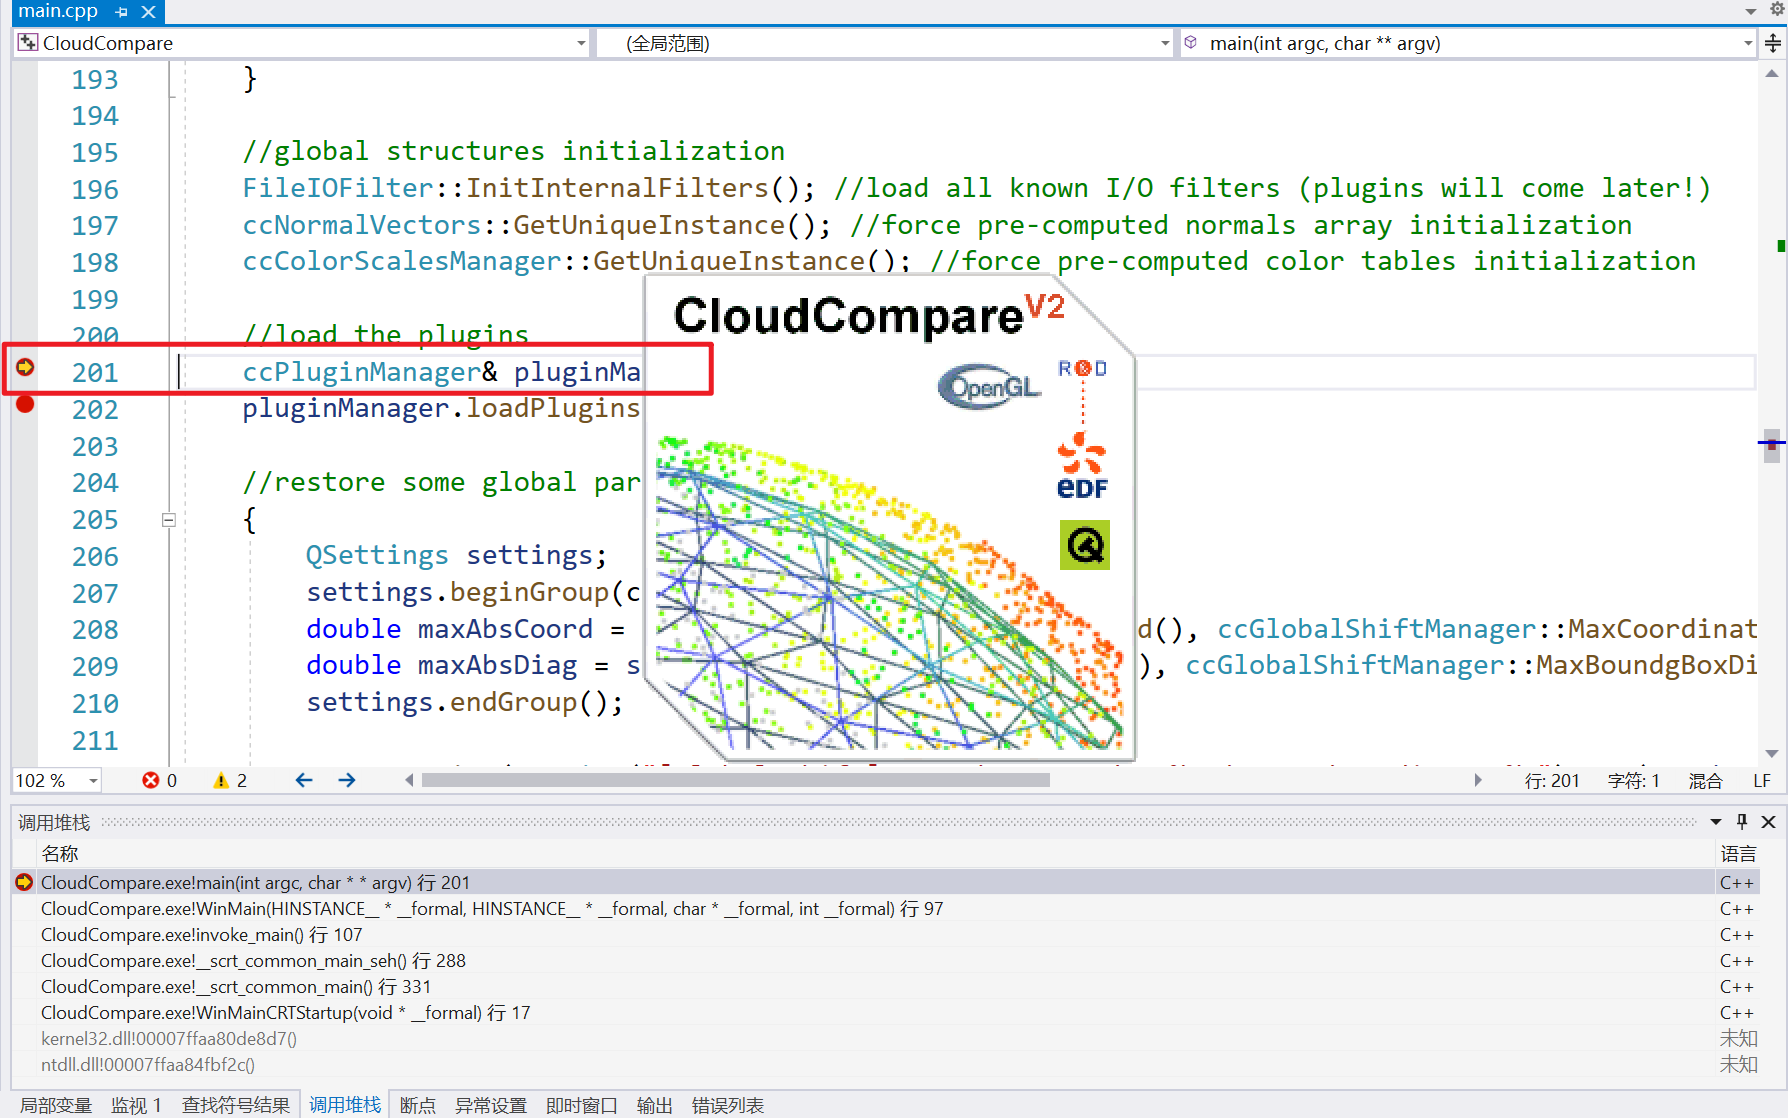The width and height of the screenshot is (1788, 1118).
Task: Toggle the breakpoint marker on line 201
Action: 25,368
